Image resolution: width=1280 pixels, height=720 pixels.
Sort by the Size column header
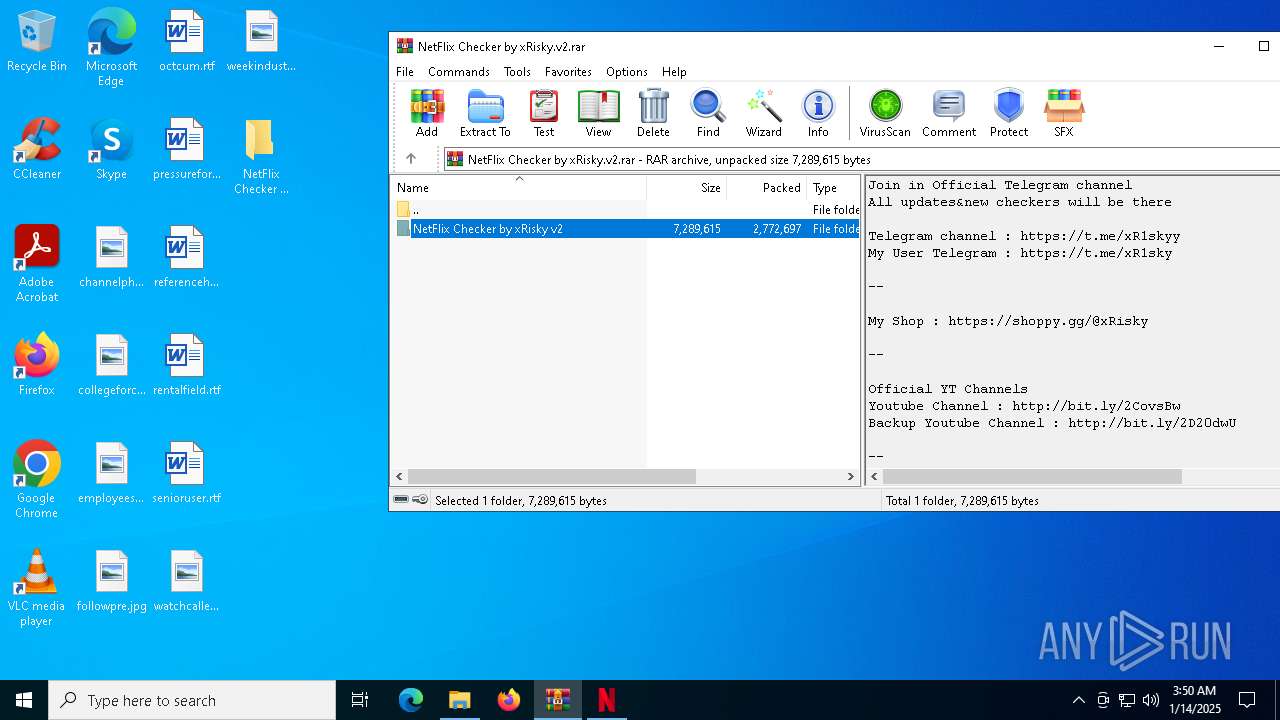[687, 187]
